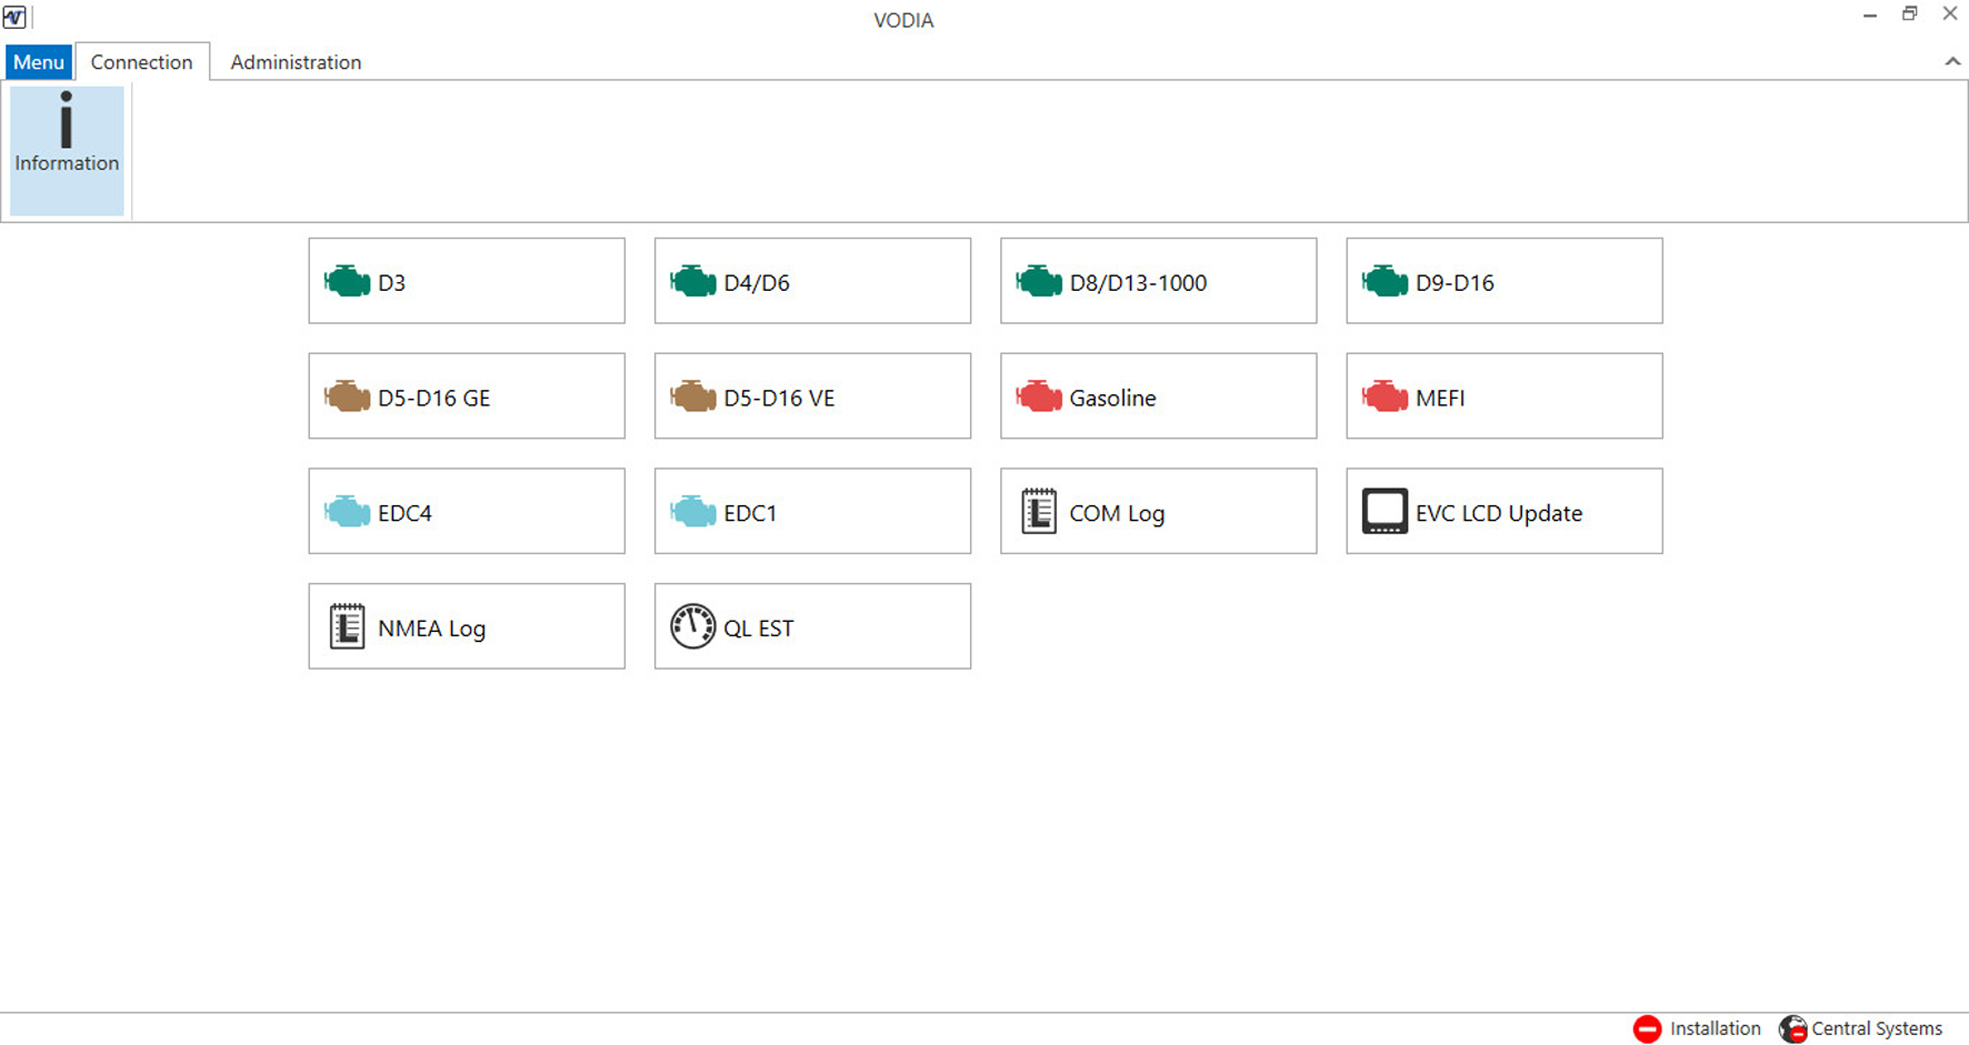Click the brown D5-D16 GE engine icon
This screenshot has height=1045, width=1969.
(x=347, y=397)
